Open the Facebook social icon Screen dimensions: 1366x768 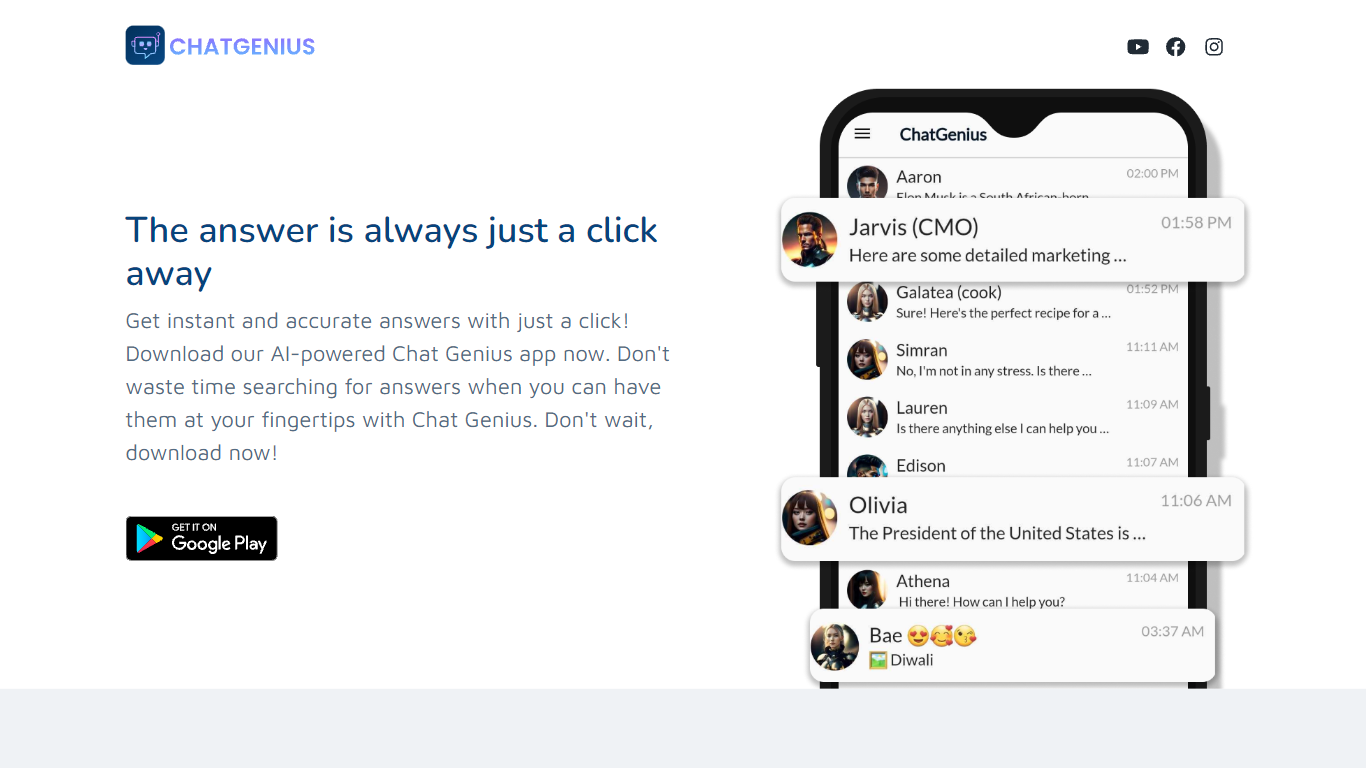click(1176, 47)
